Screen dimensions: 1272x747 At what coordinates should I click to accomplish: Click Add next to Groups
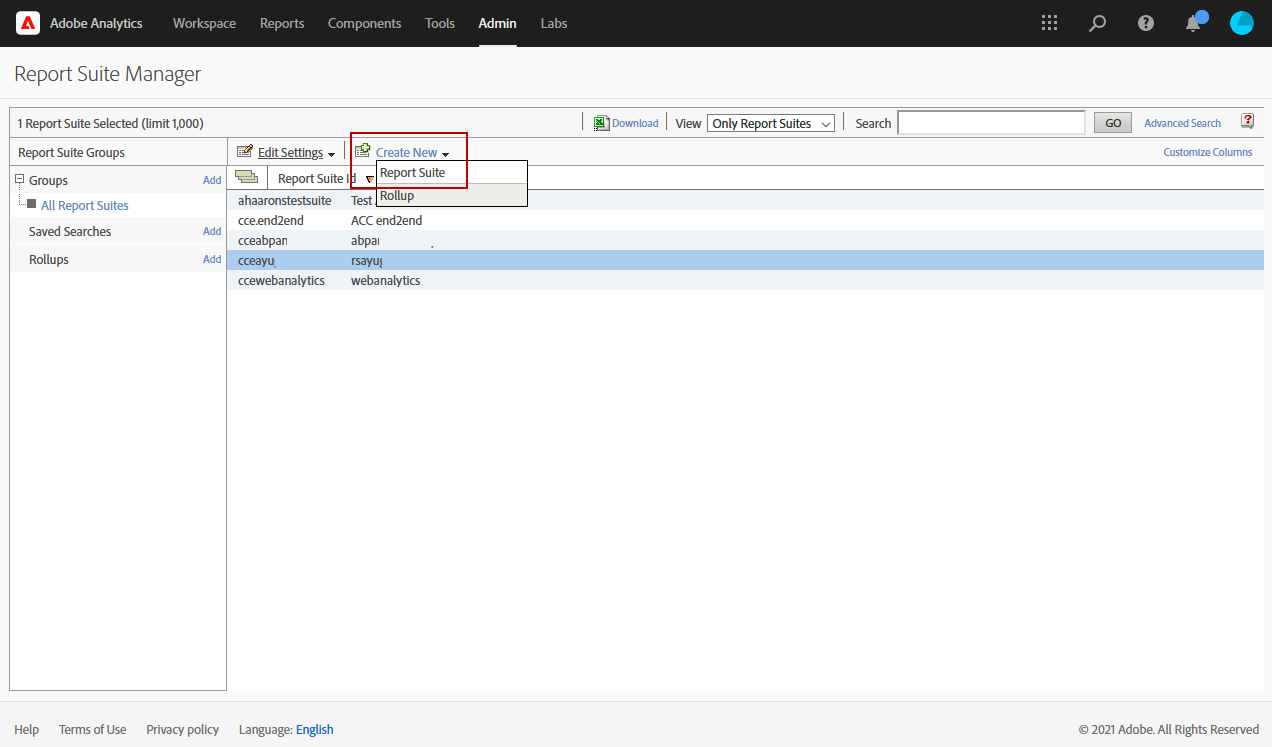pos(212,180)
